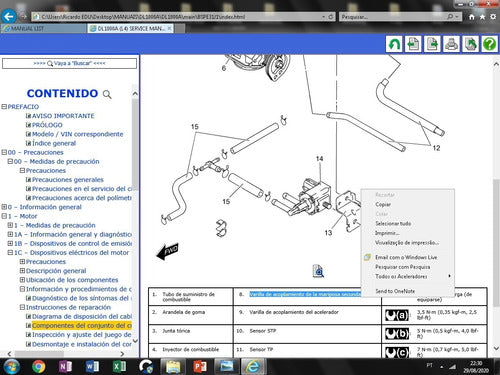Collapse 1C - Dispositivos eléctricos del motor
Image resolution: width=500 pixels, height=375 pixels.
click(x=10, y=253)
